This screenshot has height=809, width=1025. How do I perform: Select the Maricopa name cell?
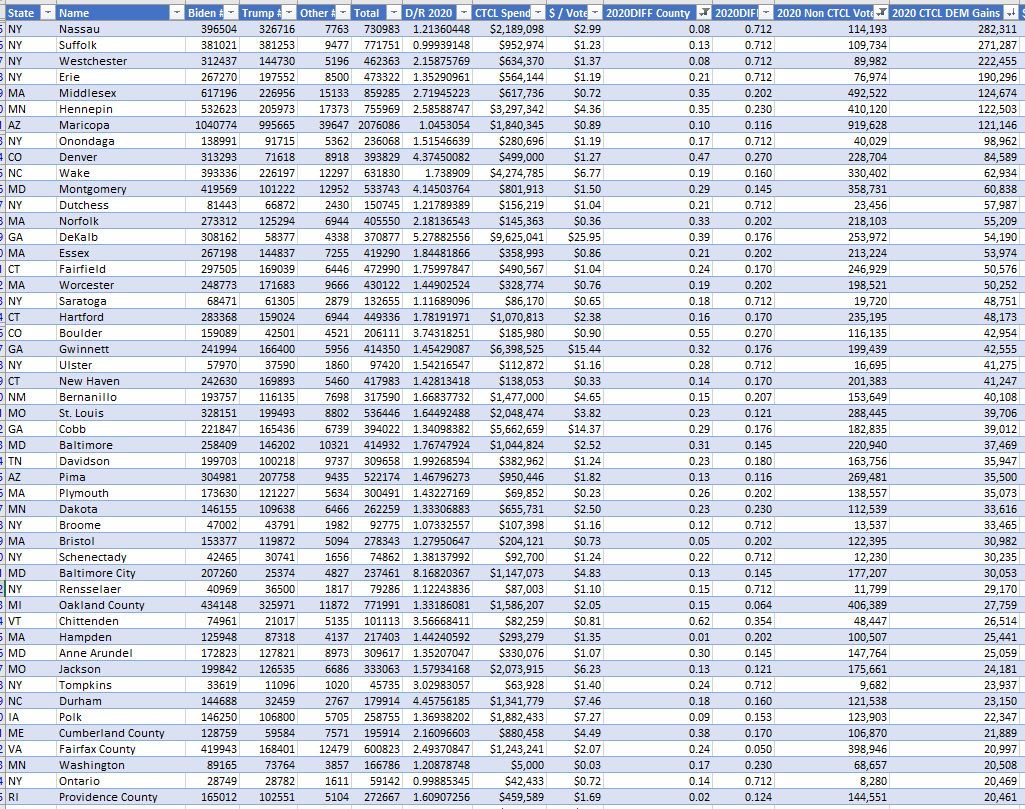[120, 125]
